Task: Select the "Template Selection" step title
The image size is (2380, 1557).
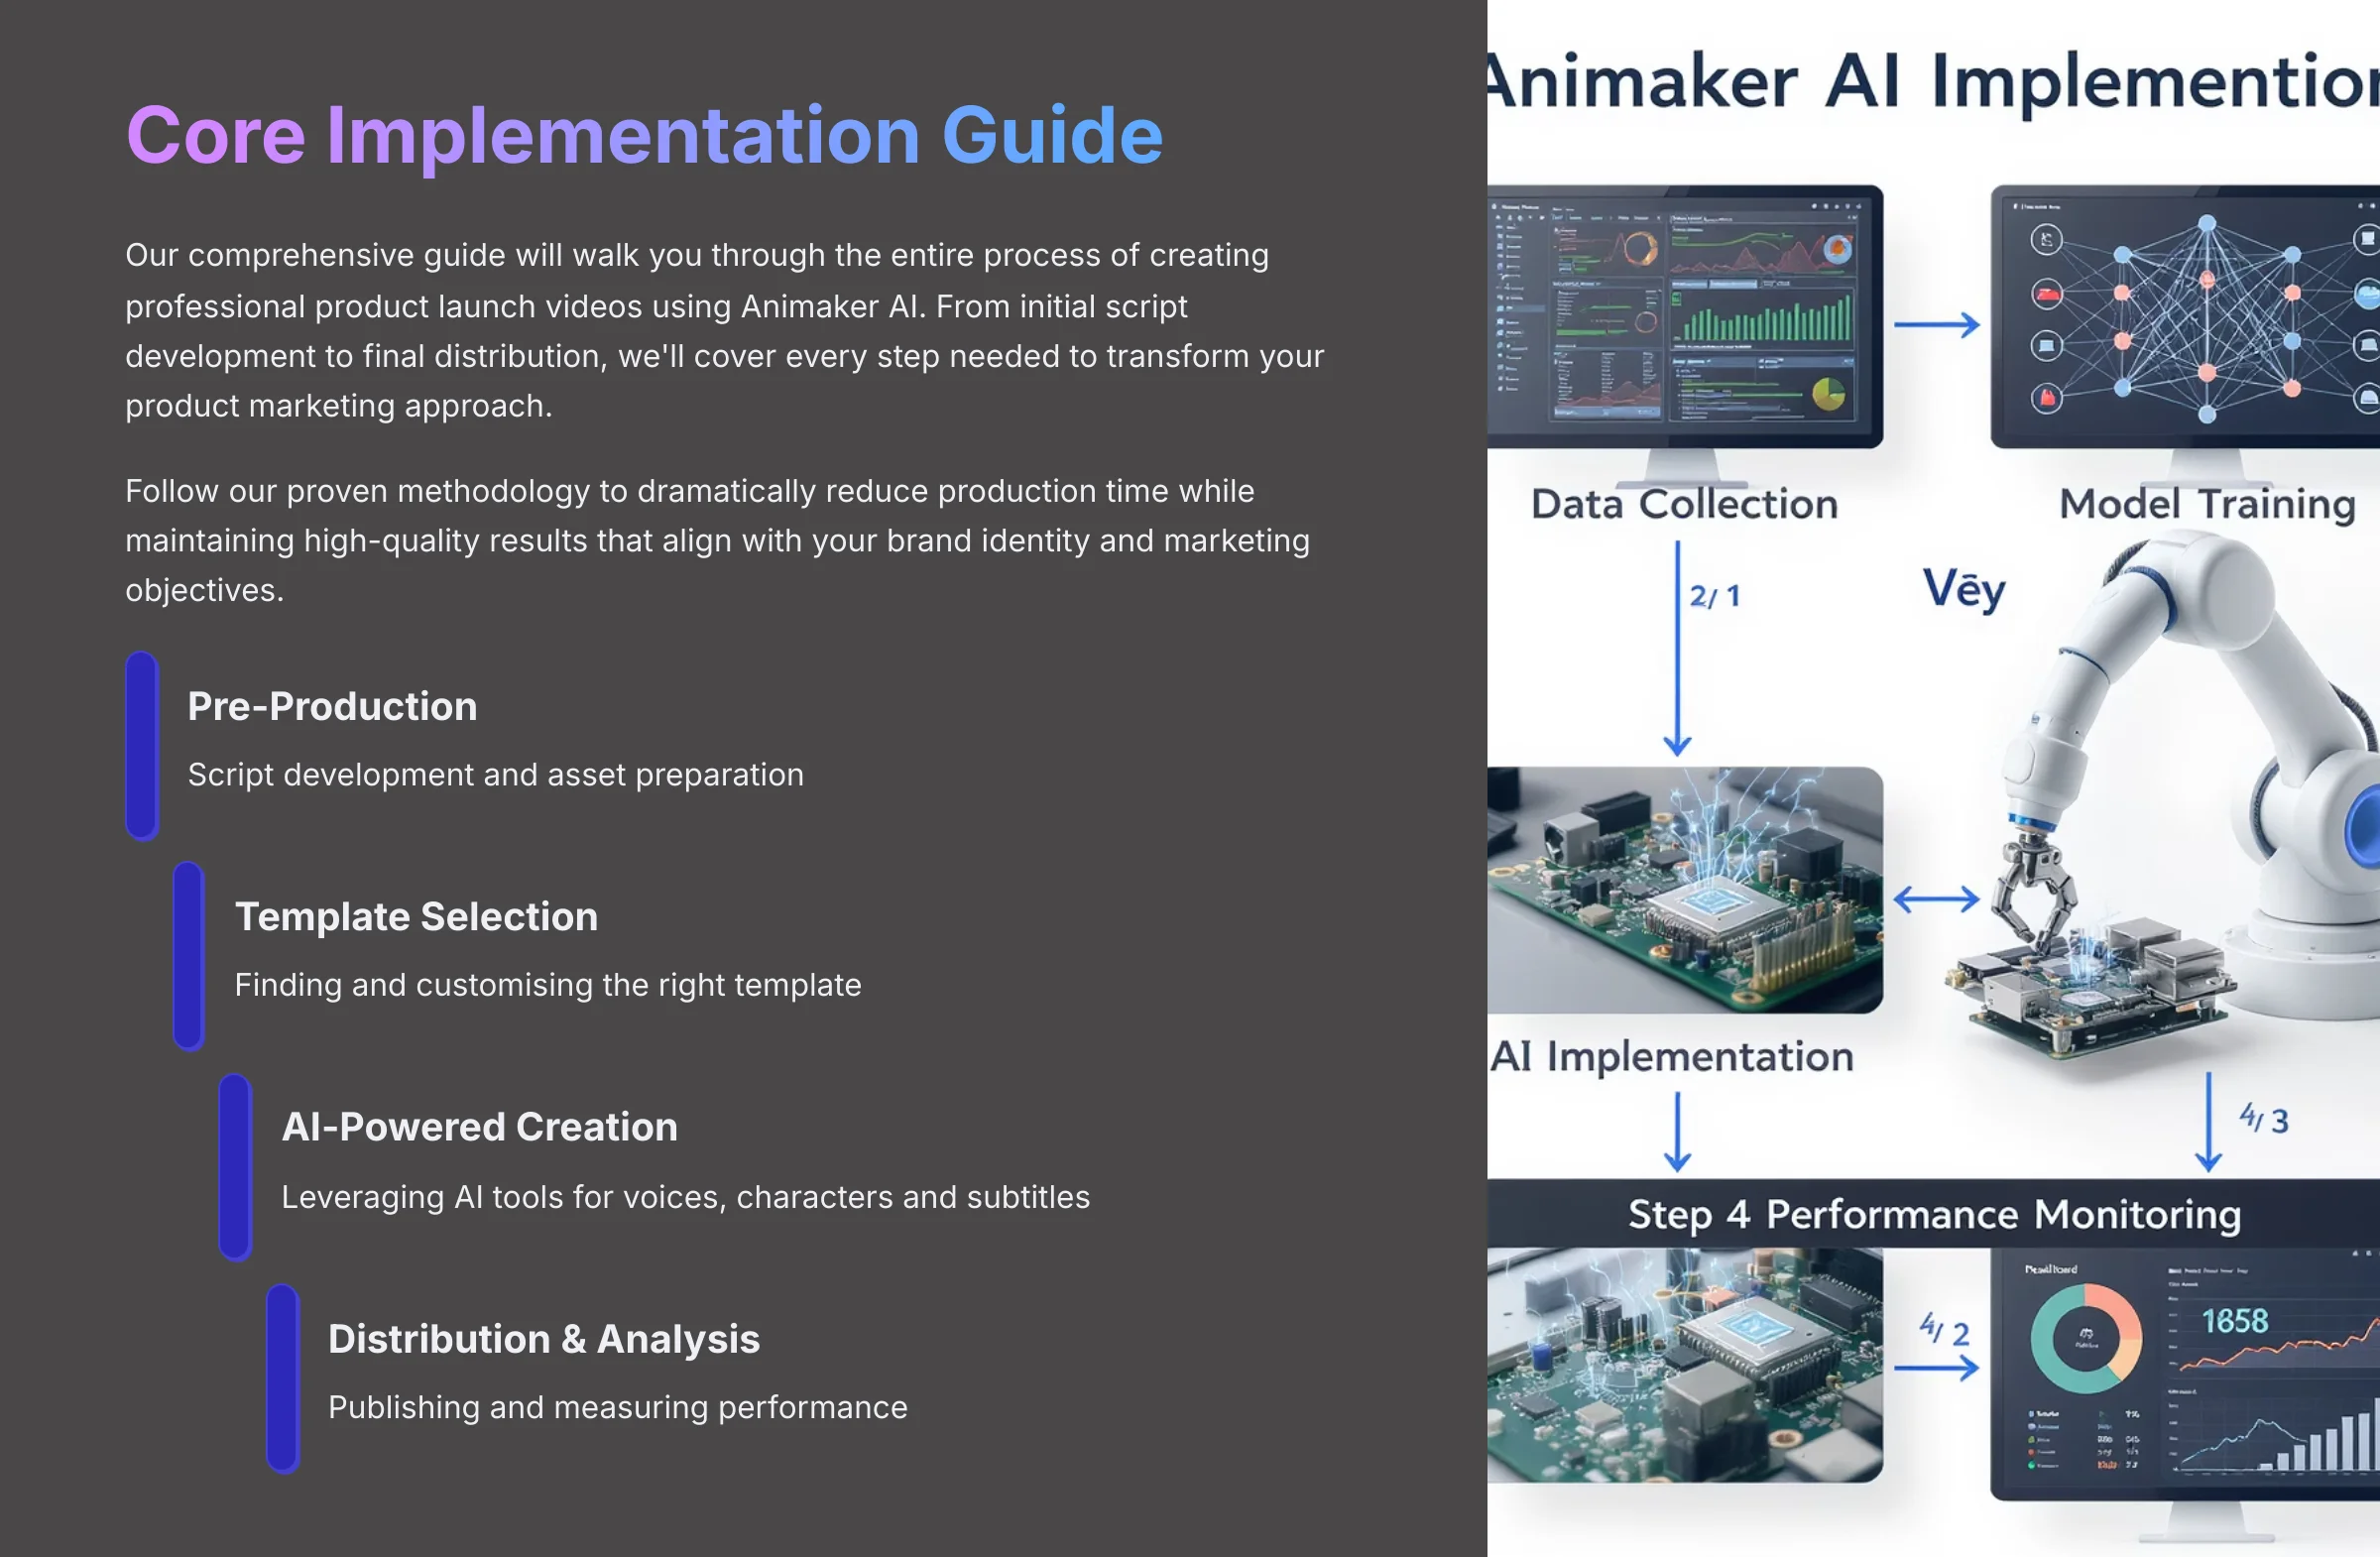Action: (x=416, y=917)
